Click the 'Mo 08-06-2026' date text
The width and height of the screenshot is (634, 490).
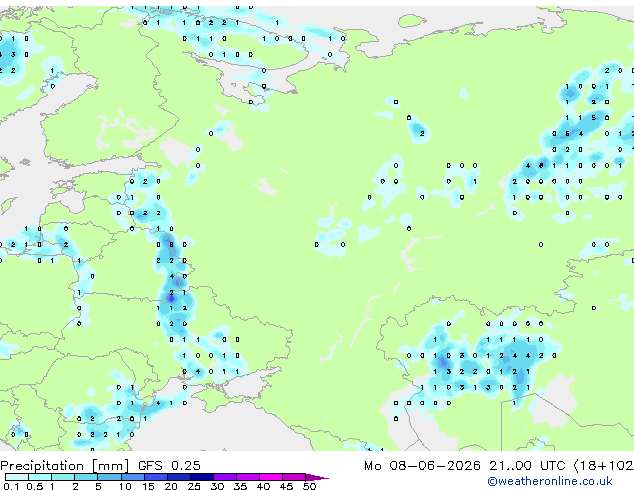click(422, 466)
